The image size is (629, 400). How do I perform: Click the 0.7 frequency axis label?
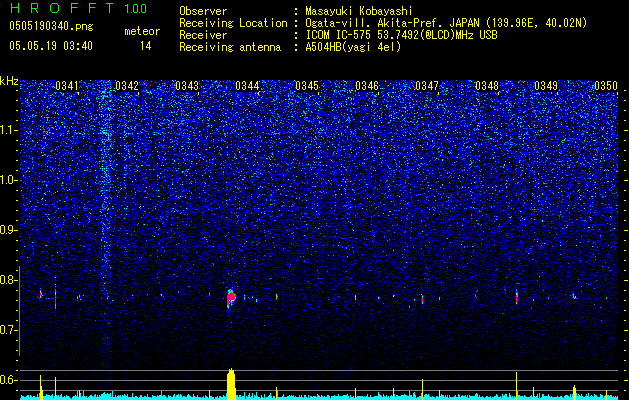[x=9, y=330]
